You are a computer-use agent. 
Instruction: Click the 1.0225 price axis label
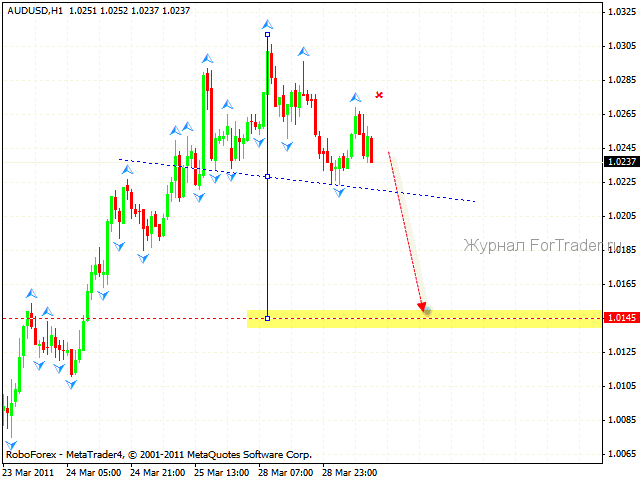coord(622,182)
